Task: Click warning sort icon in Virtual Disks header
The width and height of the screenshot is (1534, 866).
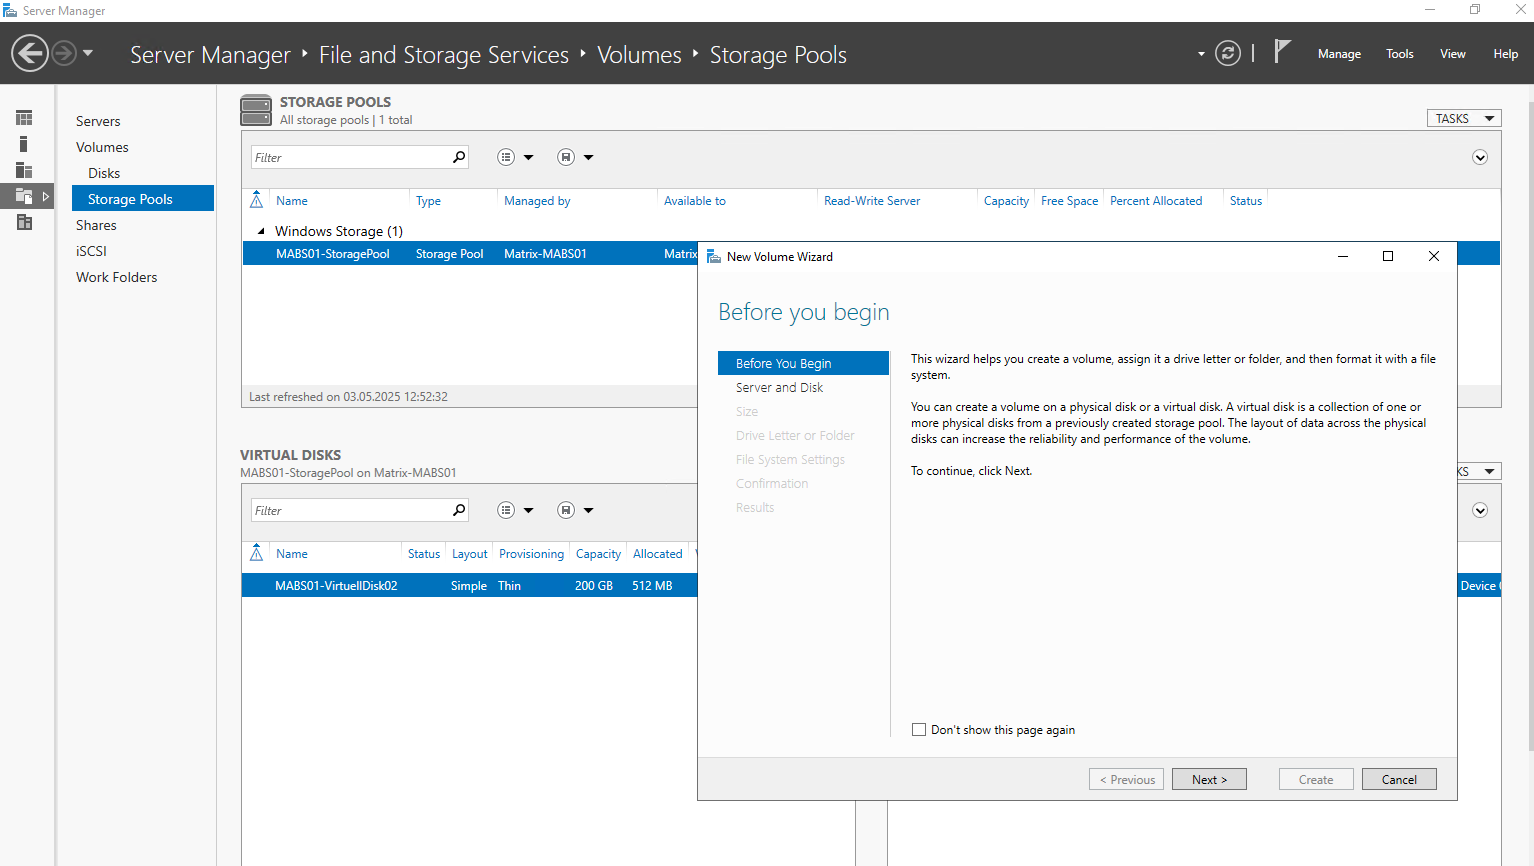Action: [257, 553]
